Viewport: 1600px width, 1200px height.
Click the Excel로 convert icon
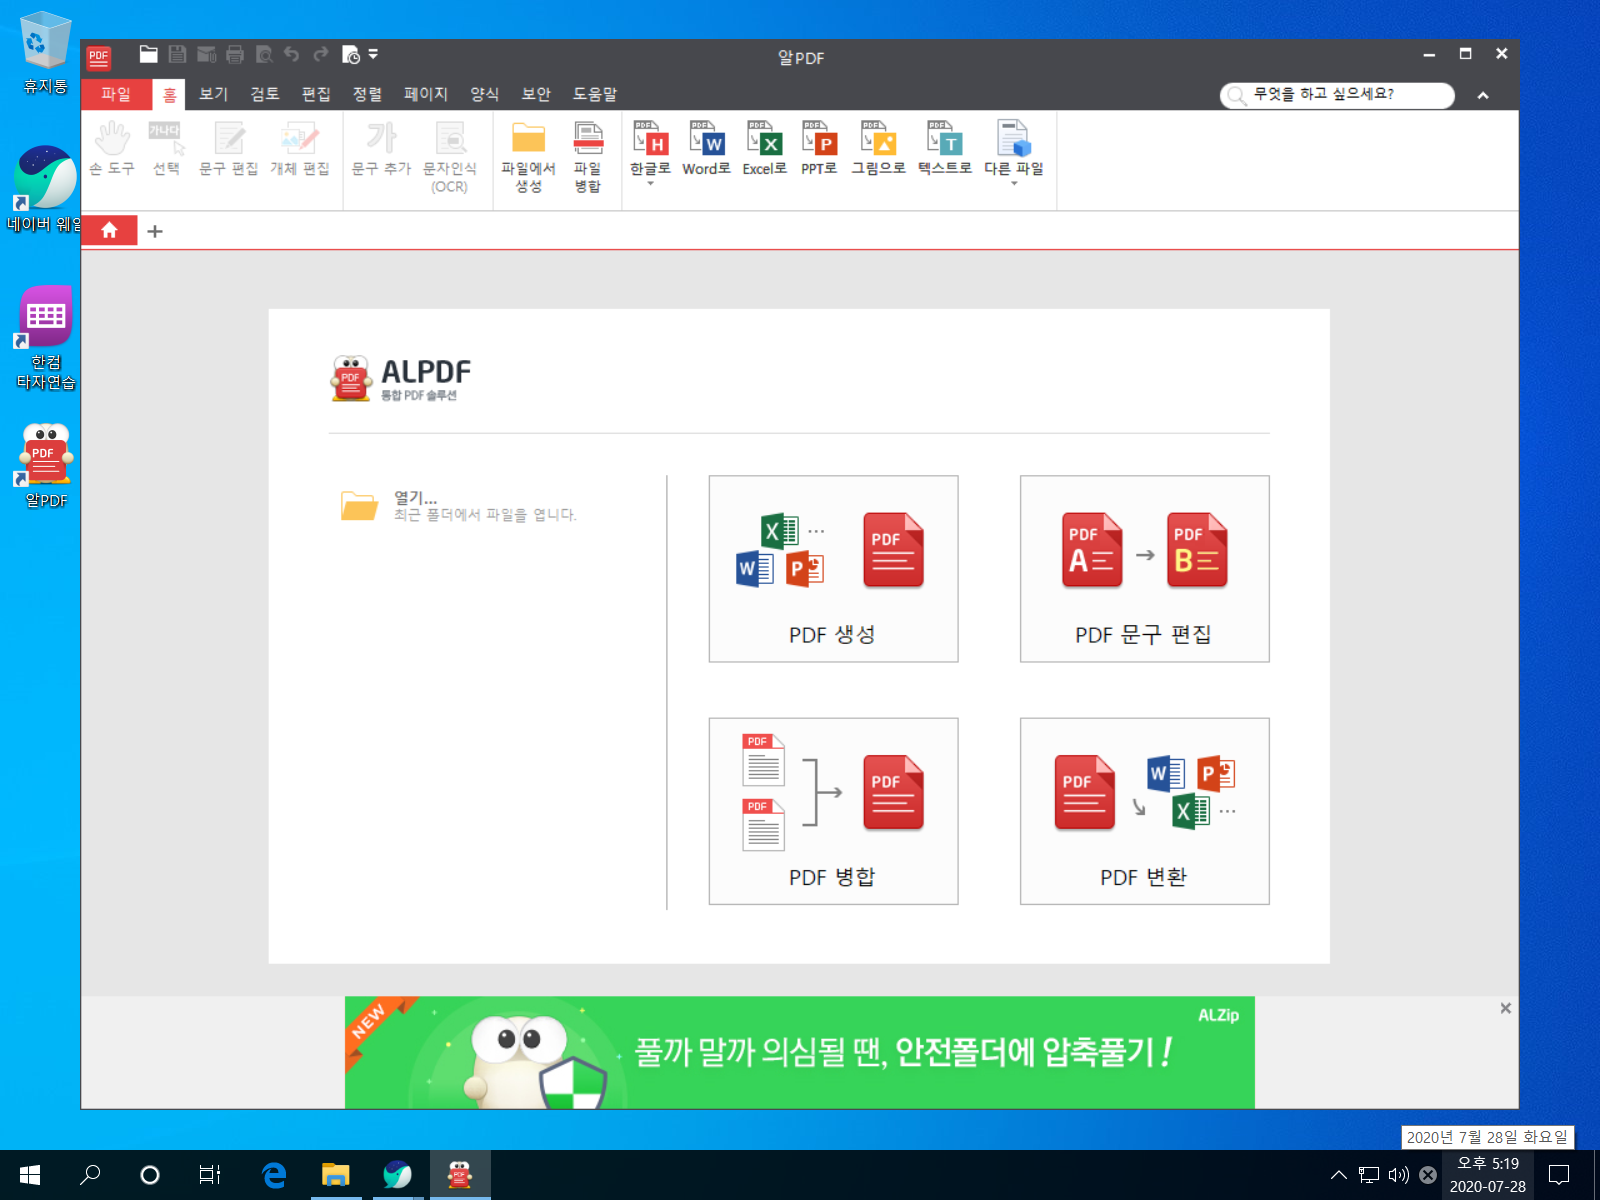point(765,148)
